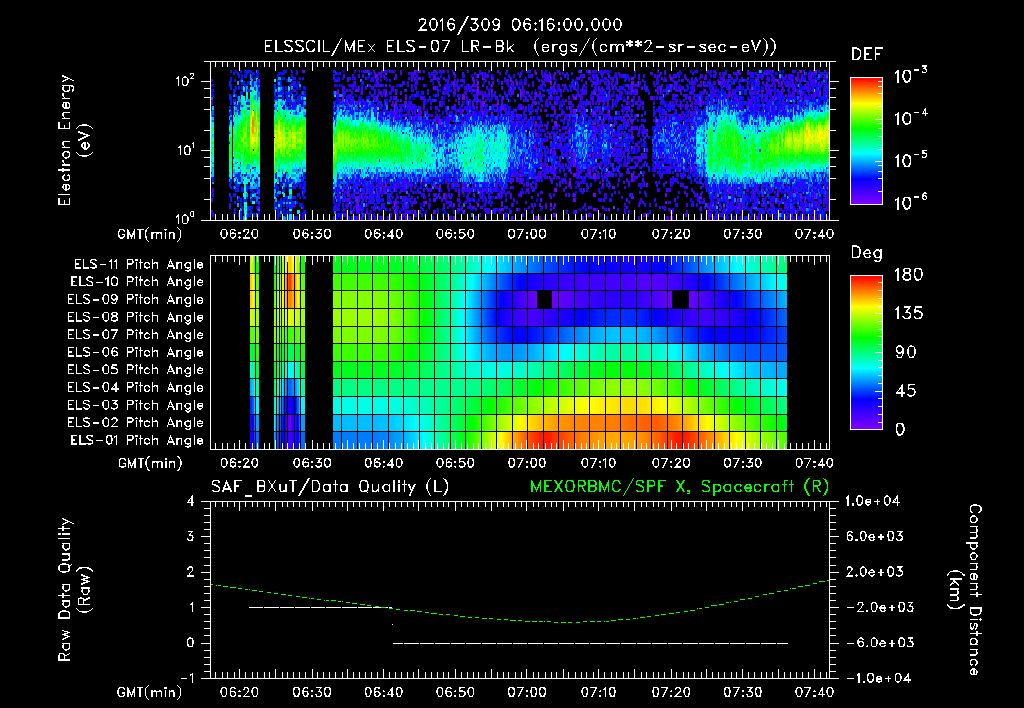Select the ELS-04 Pitch Angle row label

pyautogui.click(x=136, y=387)
